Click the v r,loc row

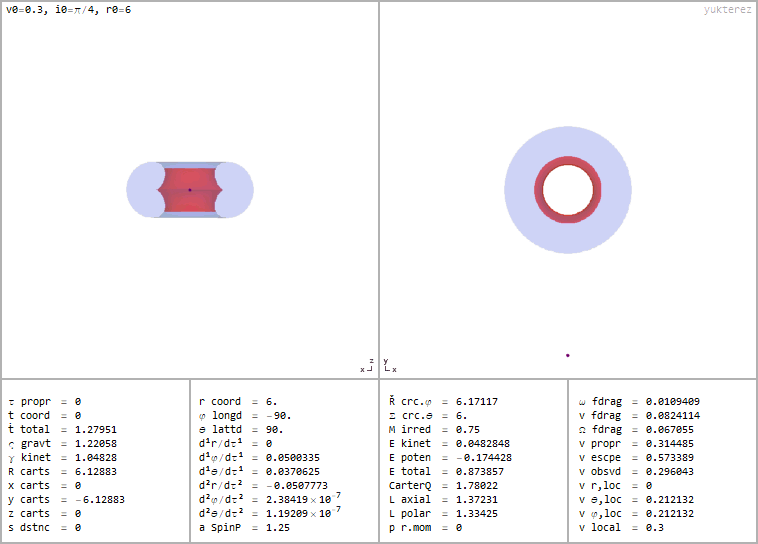coord(615,485)
